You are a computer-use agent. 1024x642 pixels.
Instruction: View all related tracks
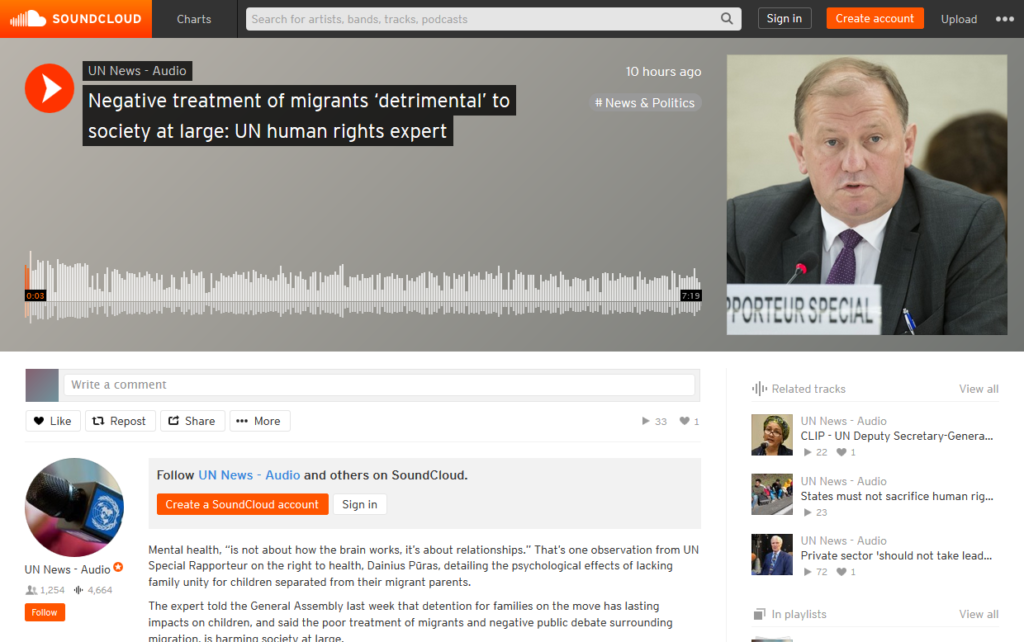(978, 389)
